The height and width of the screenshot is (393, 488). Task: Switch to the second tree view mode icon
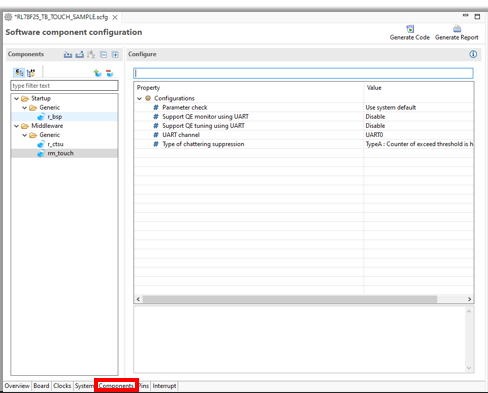[x=31, y=72]
